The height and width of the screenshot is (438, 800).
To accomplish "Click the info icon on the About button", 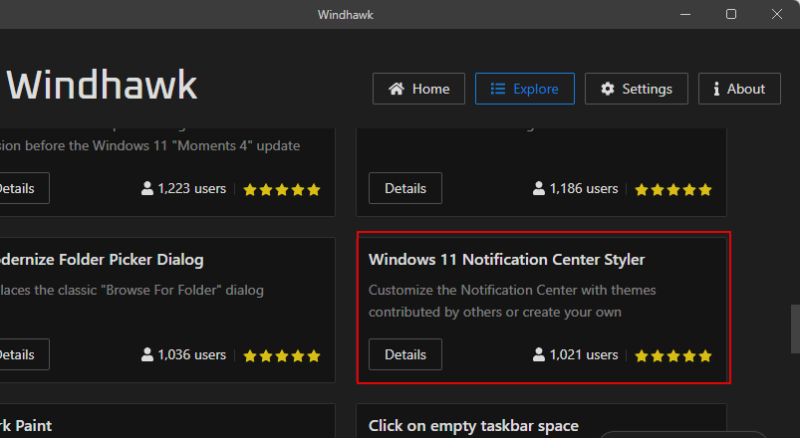I will point(716,89).
